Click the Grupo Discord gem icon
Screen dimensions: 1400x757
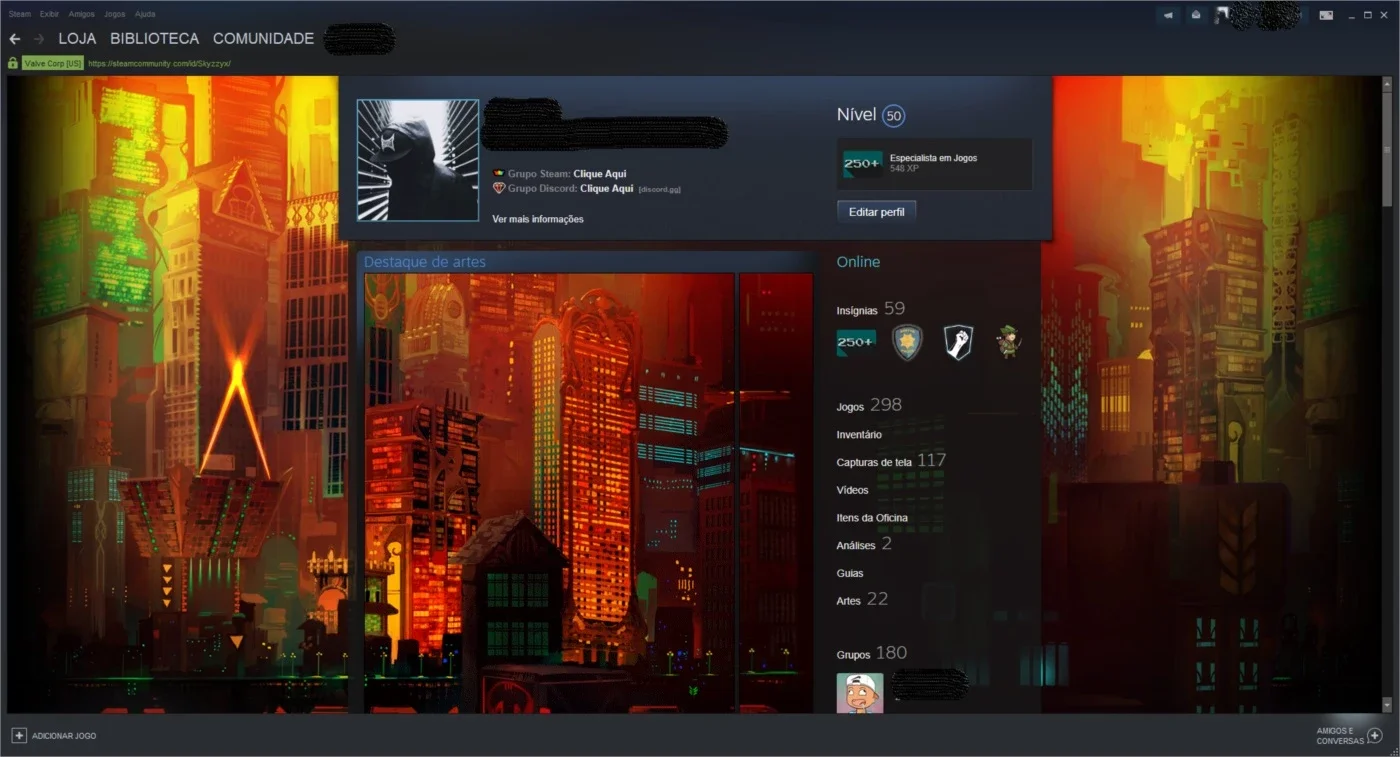click(x=499, y=188)
